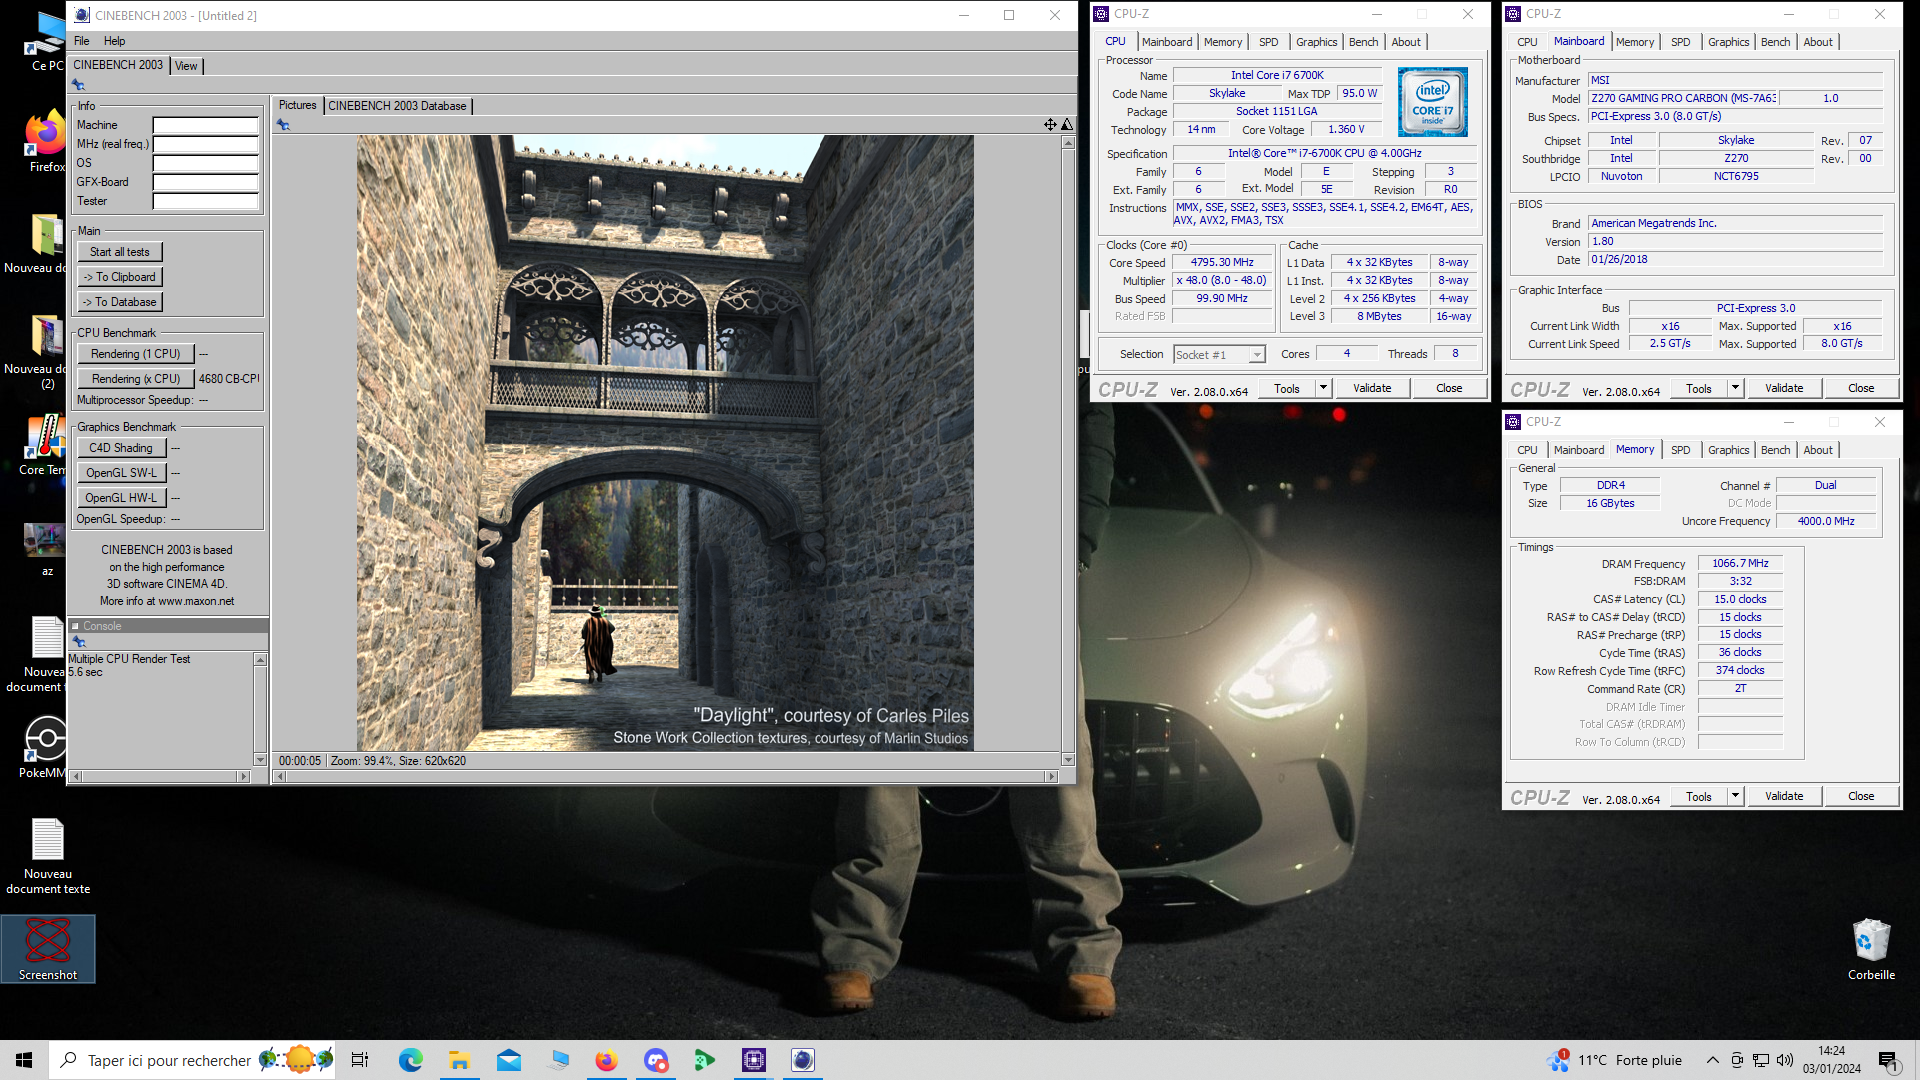Open Tools dropdown arrow in Memory window
Screen dimensions: 1920x1080
coord(1735,796)
